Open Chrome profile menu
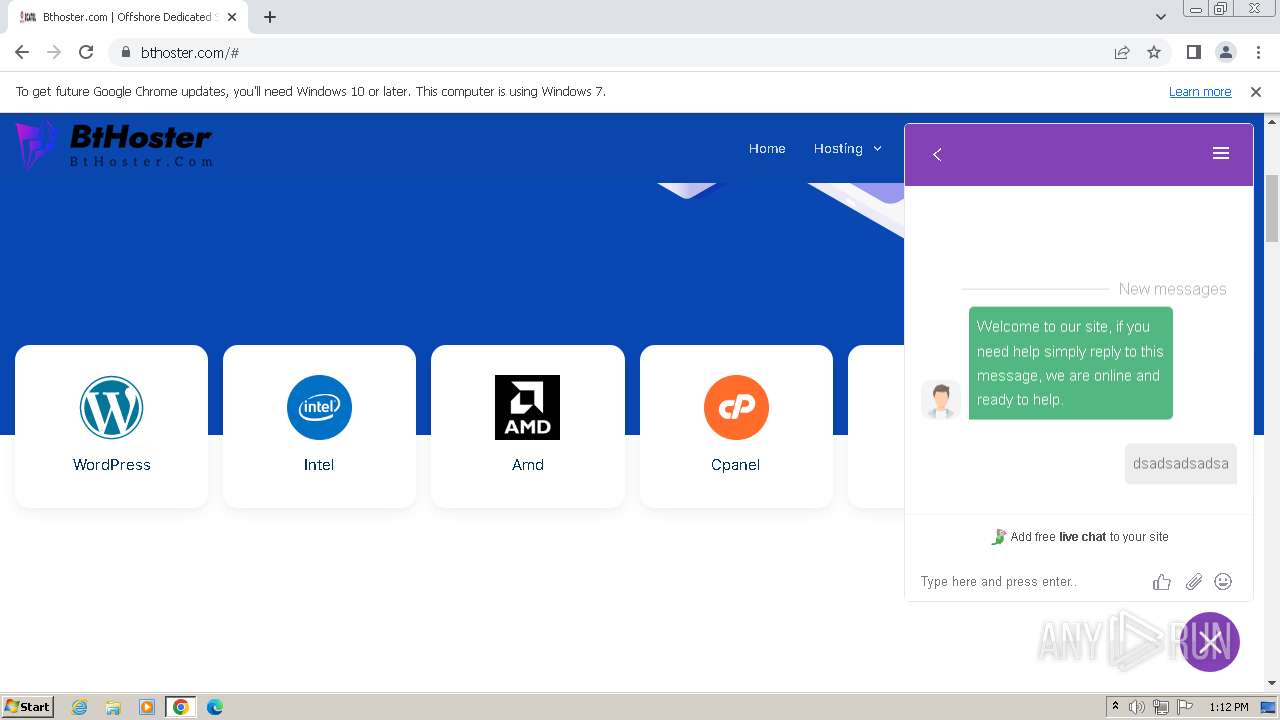Screen dimensions: 1280x720 pos(1225,52)
